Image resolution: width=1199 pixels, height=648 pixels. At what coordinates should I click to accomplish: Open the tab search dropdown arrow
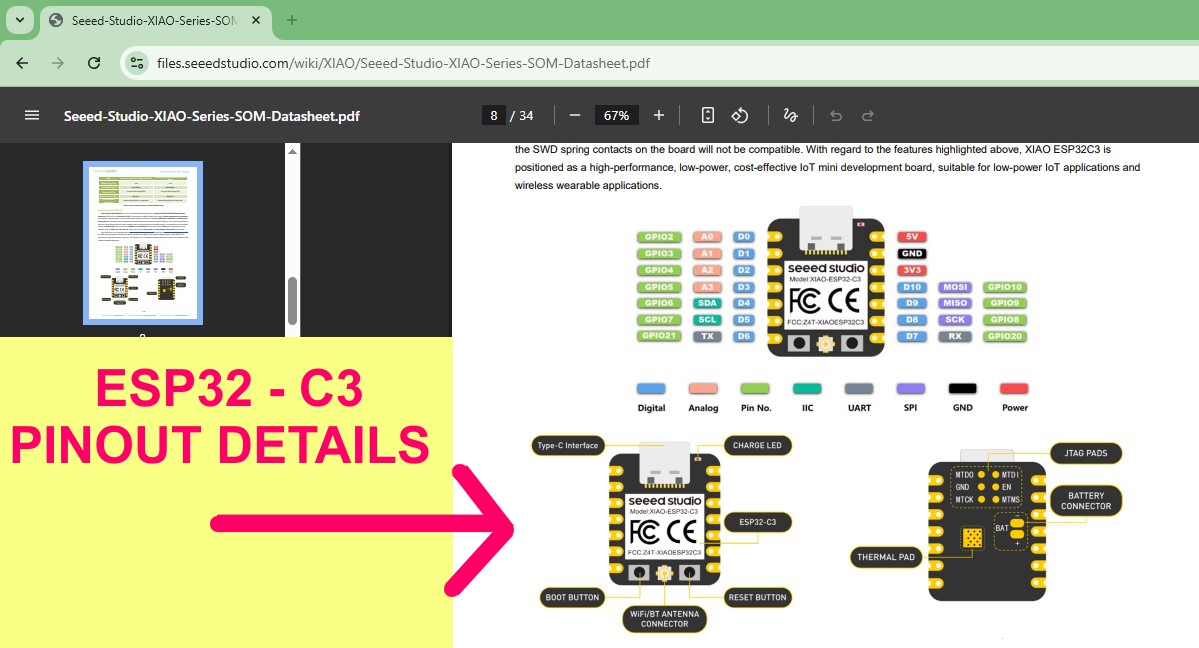(x=20, y=20)
